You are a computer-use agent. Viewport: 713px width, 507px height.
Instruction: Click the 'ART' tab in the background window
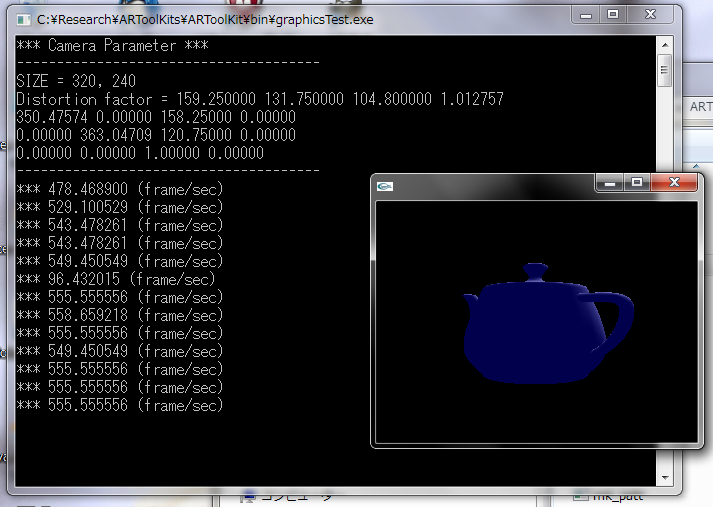[700, 107]
